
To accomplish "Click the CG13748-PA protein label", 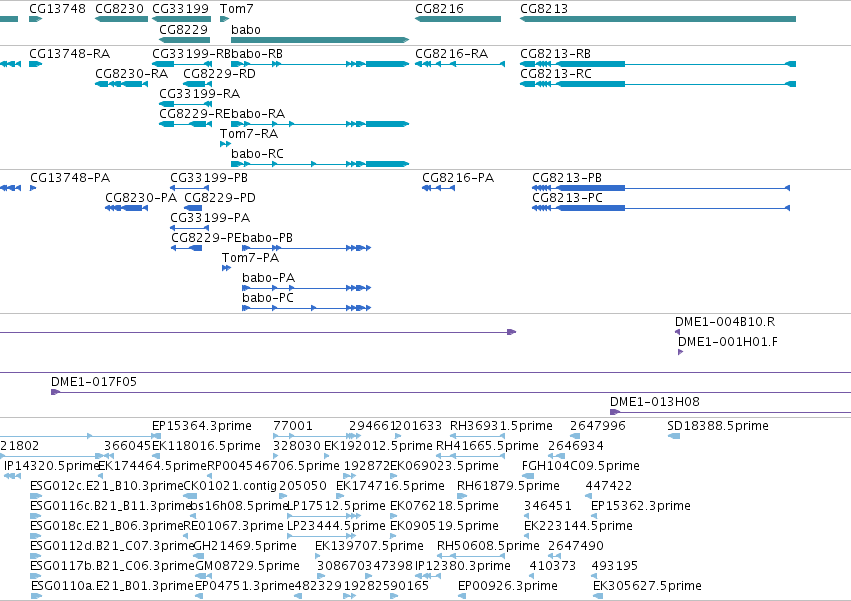I will point(70,178).
